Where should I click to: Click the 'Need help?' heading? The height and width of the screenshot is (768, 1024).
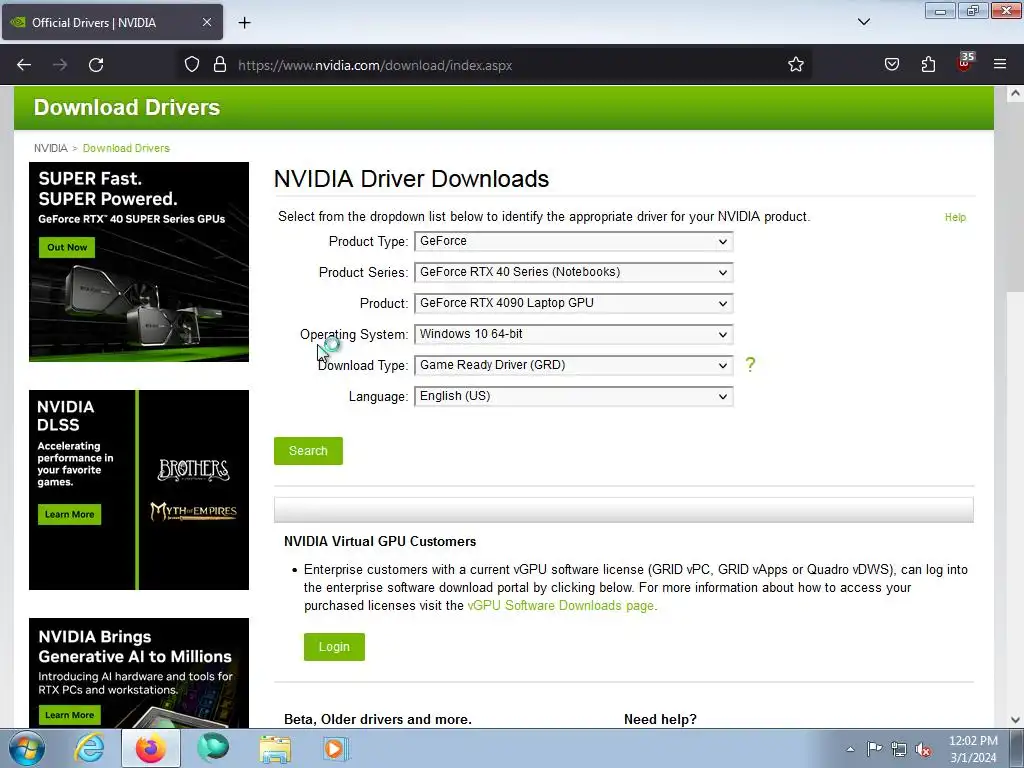660,719
